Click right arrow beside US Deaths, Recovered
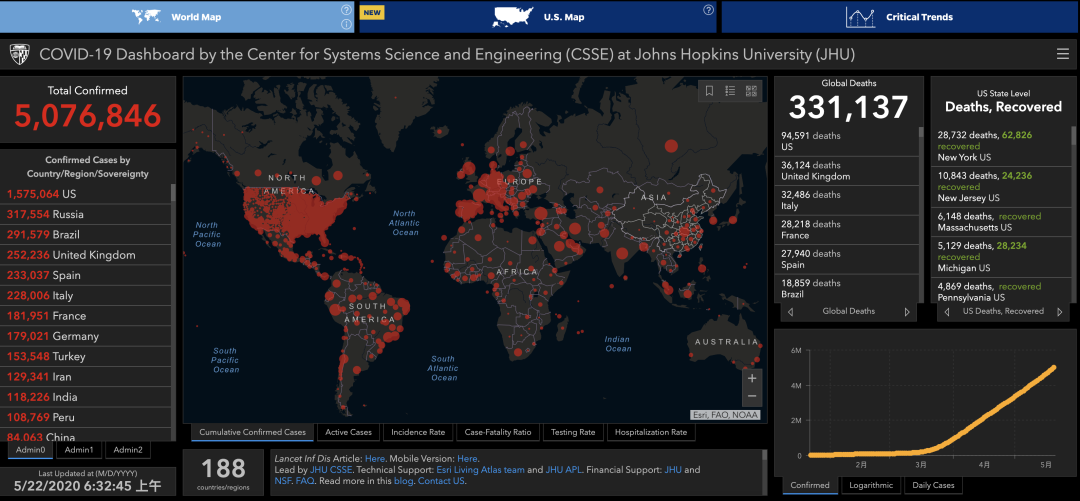The width and height of the screenshot is (1080, 501). [x=1059, y=311]
